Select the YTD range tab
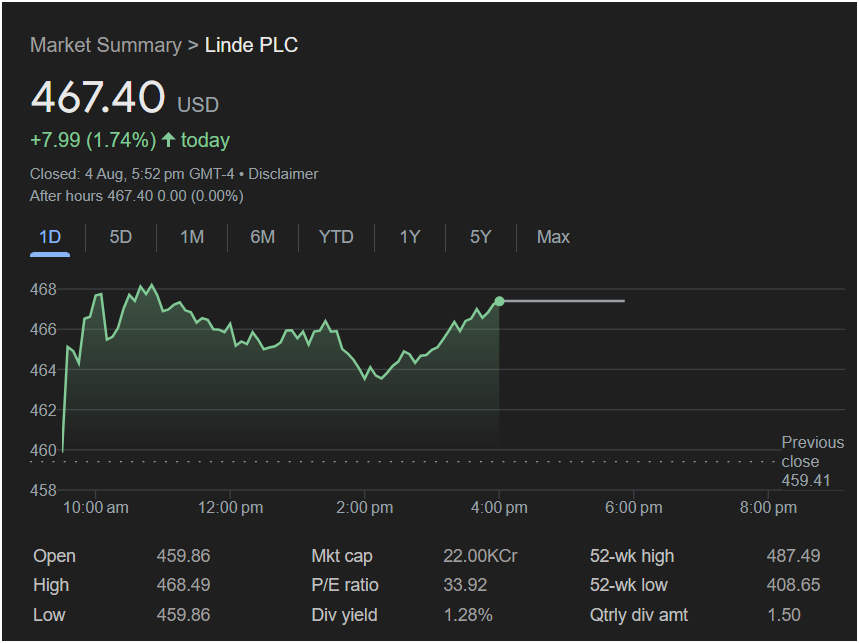This screenshot has width=859, height=643. pyautogui.click(x=336, y=237)
